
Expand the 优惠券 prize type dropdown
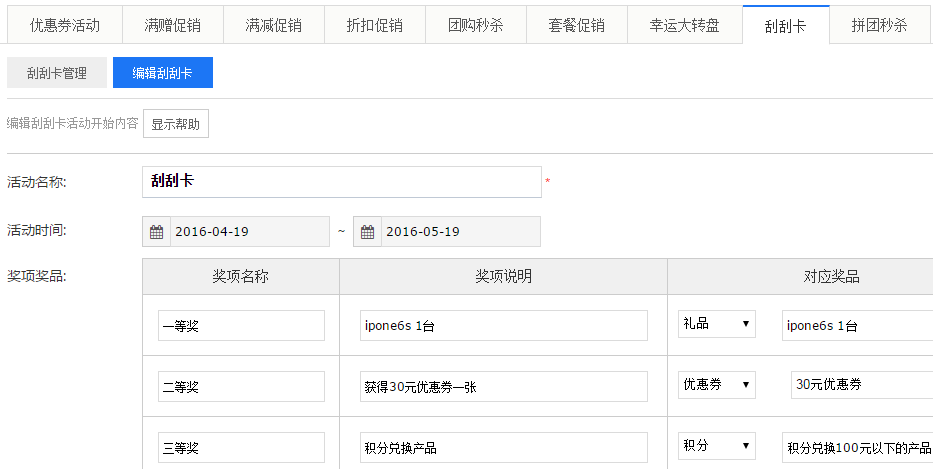pyautogui.click(x=716, y=385)
